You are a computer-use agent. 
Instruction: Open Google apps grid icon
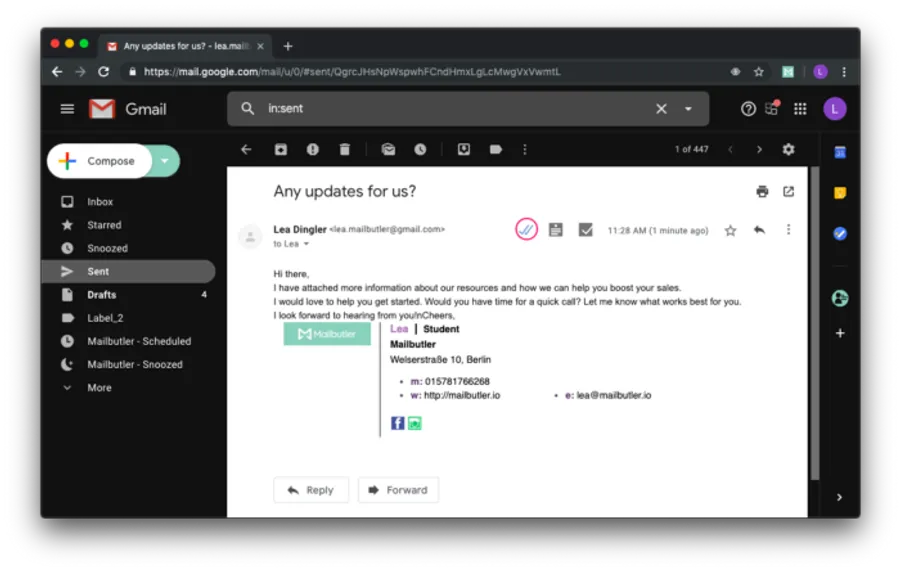point(800,109)
